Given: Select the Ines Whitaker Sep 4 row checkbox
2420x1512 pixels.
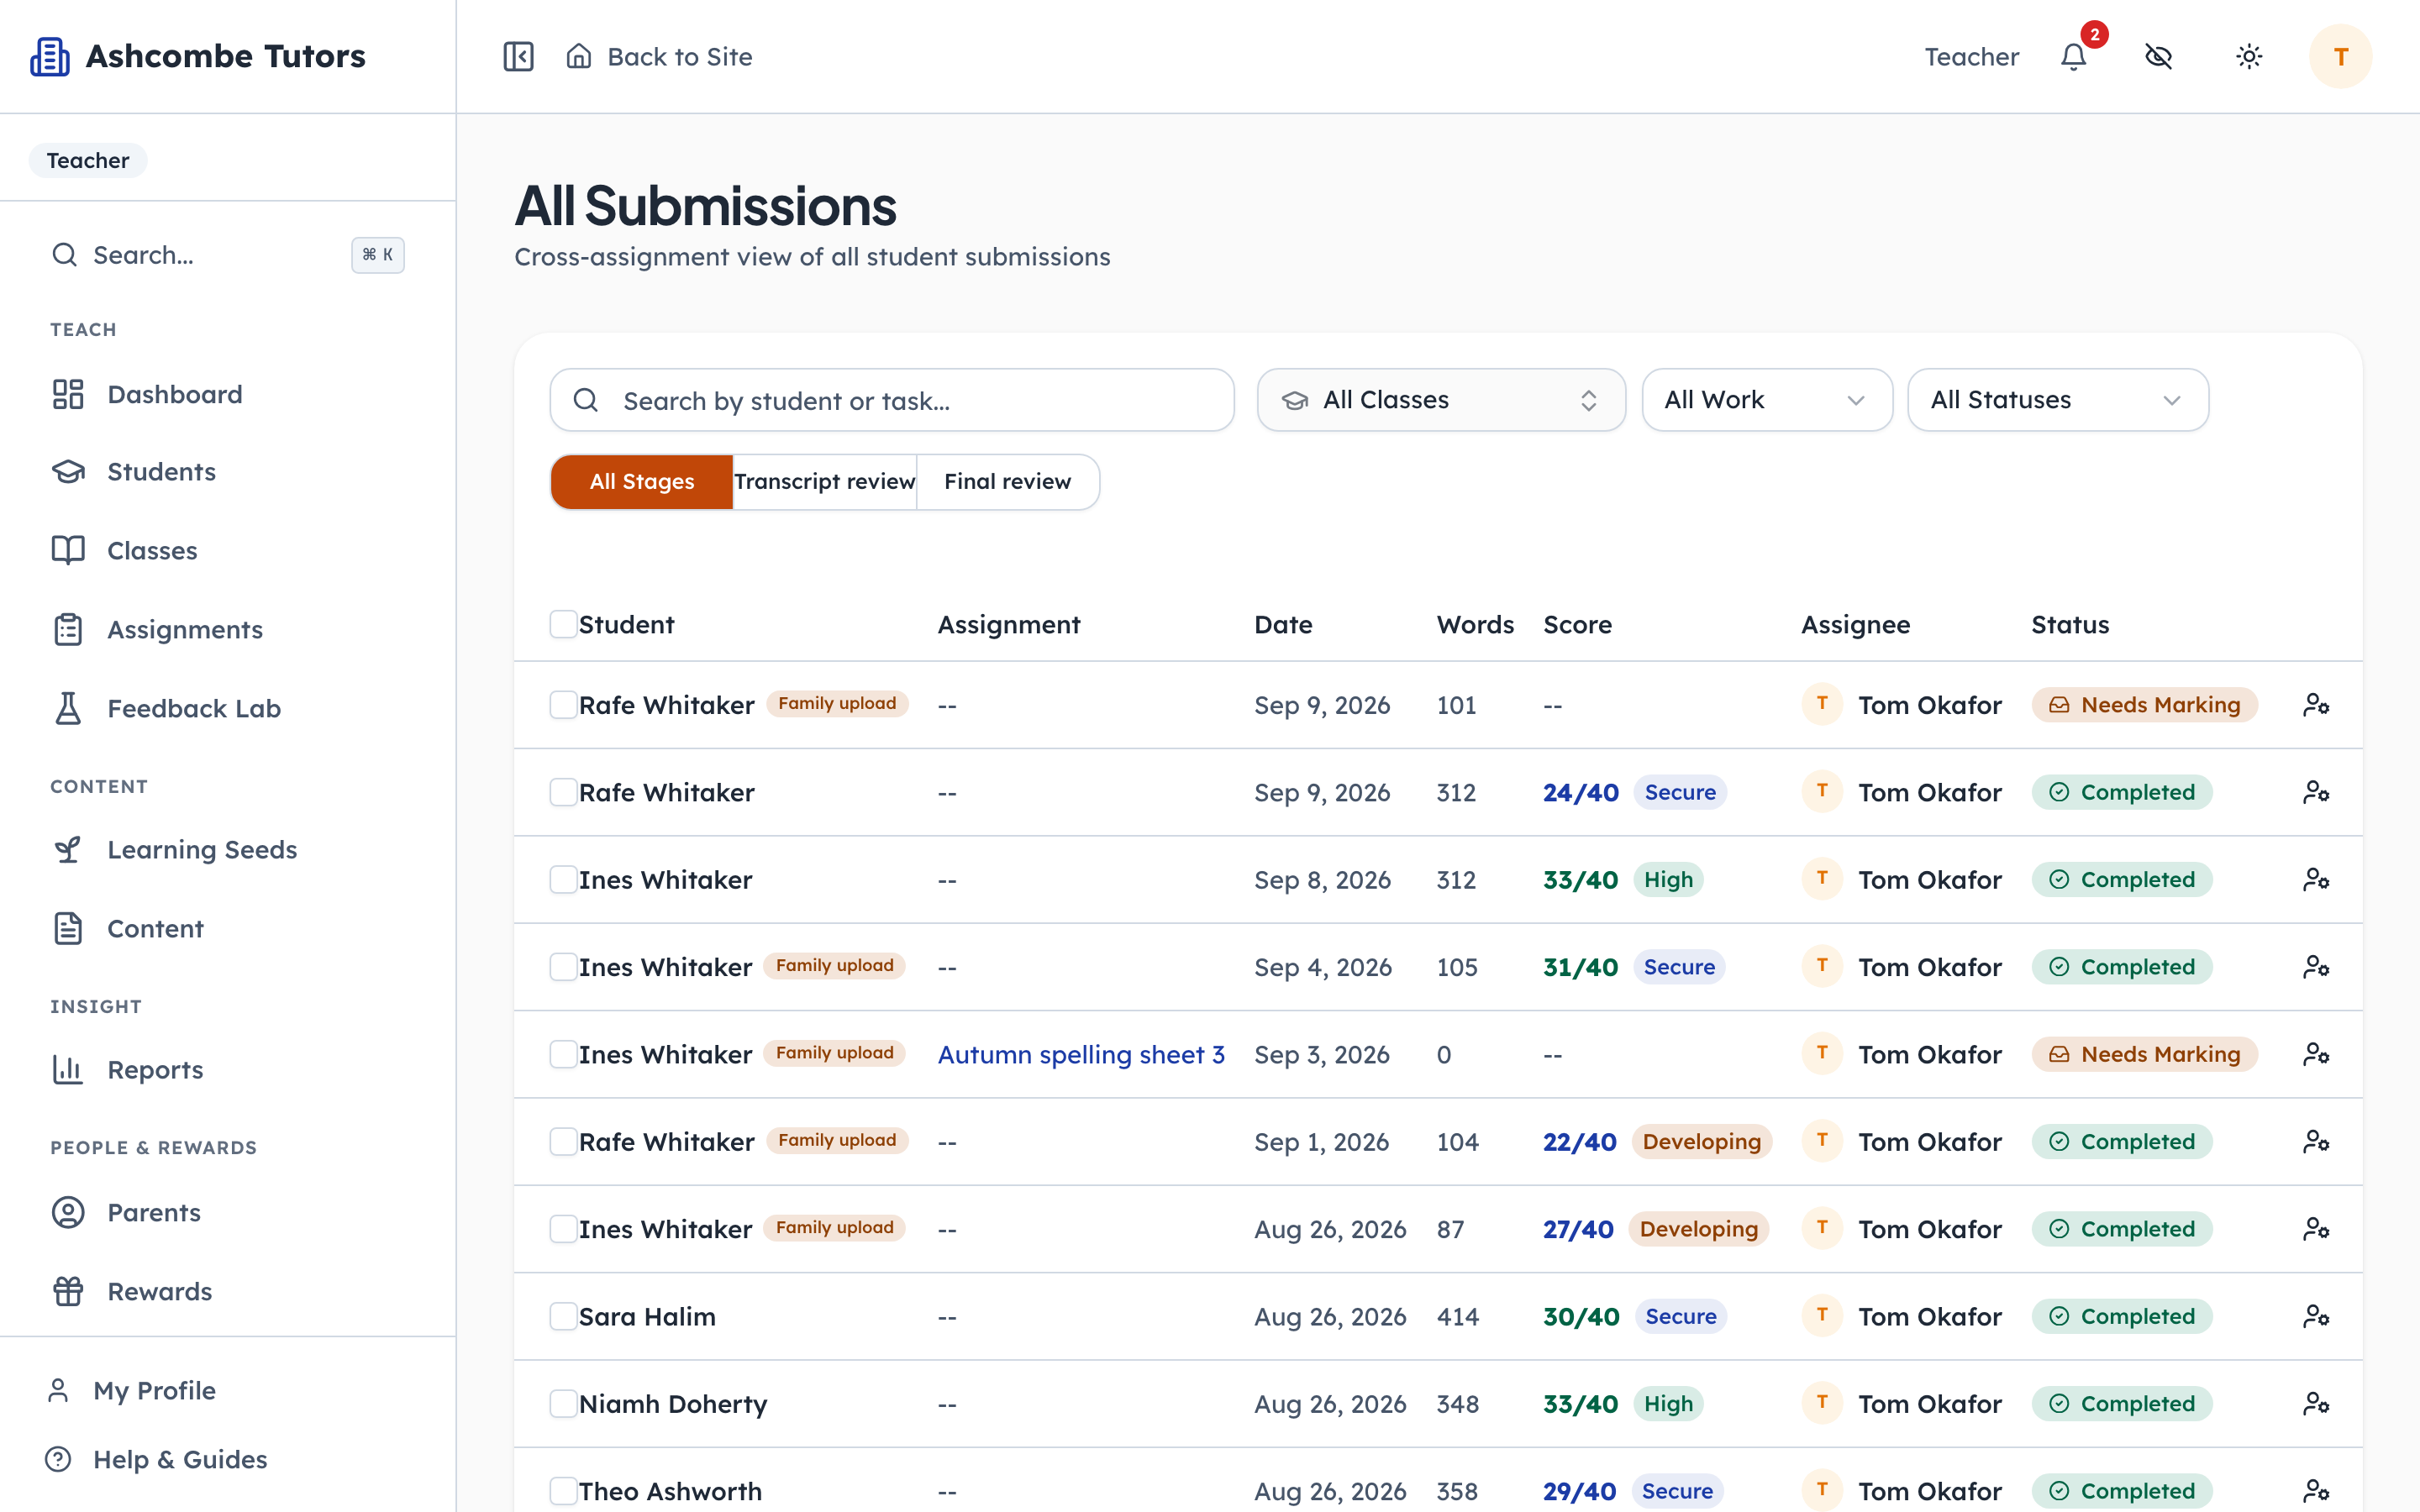Looking at the screenshot, I should 563,967.
